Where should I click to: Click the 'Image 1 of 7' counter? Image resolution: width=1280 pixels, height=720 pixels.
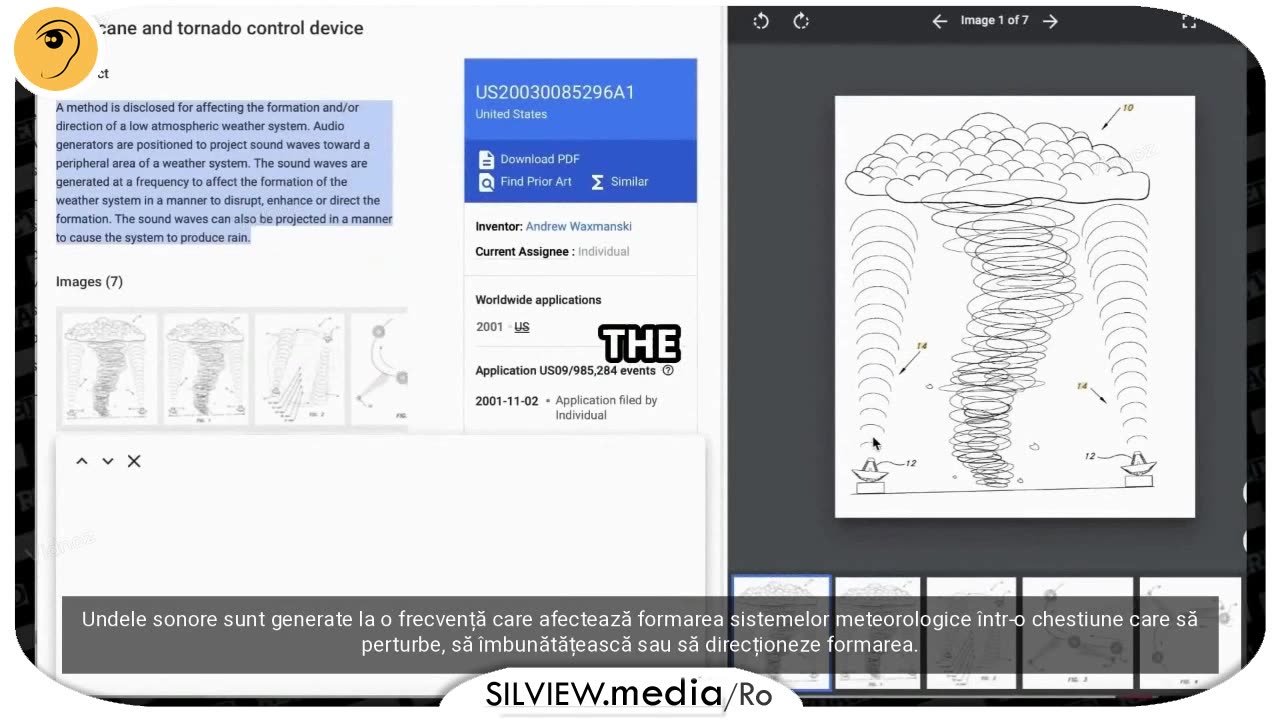pyautogui.click(x=994, y=20)
